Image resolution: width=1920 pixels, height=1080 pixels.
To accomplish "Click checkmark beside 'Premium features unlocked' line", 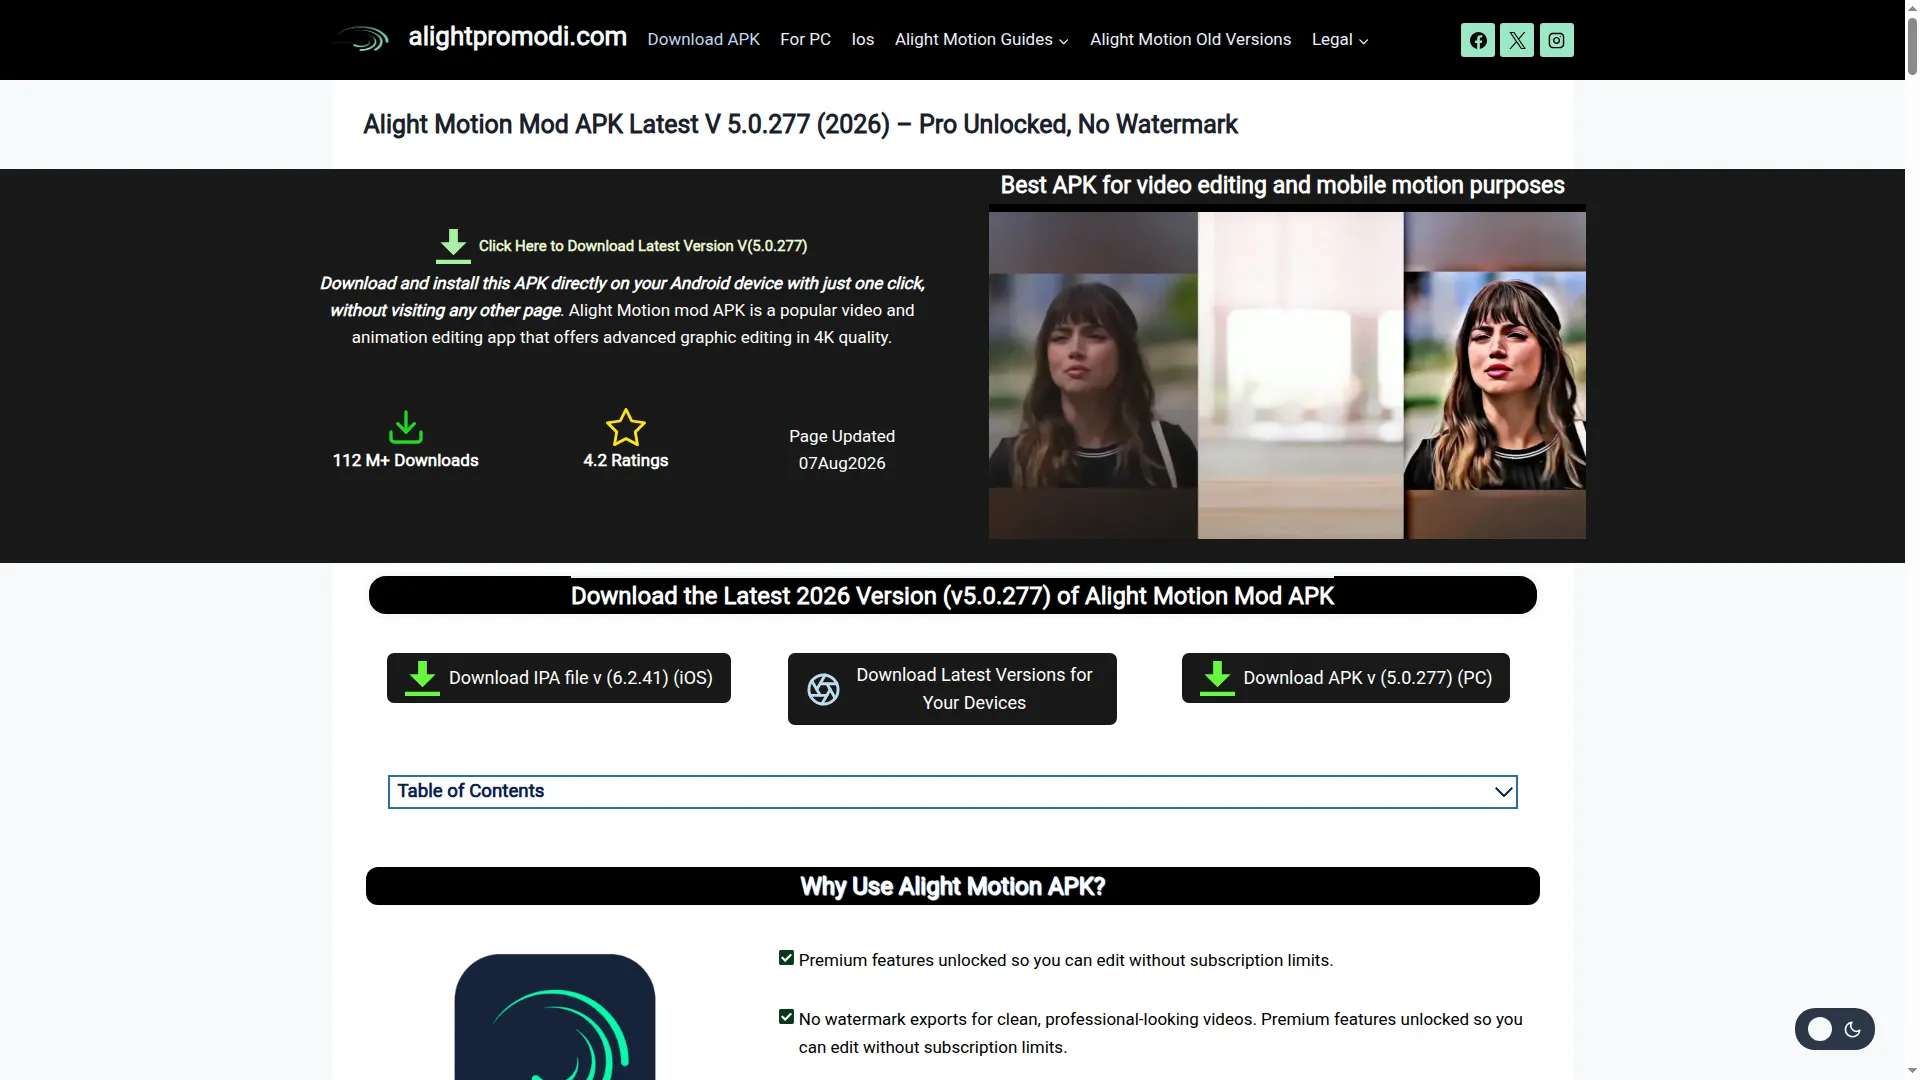I will 786,958.
